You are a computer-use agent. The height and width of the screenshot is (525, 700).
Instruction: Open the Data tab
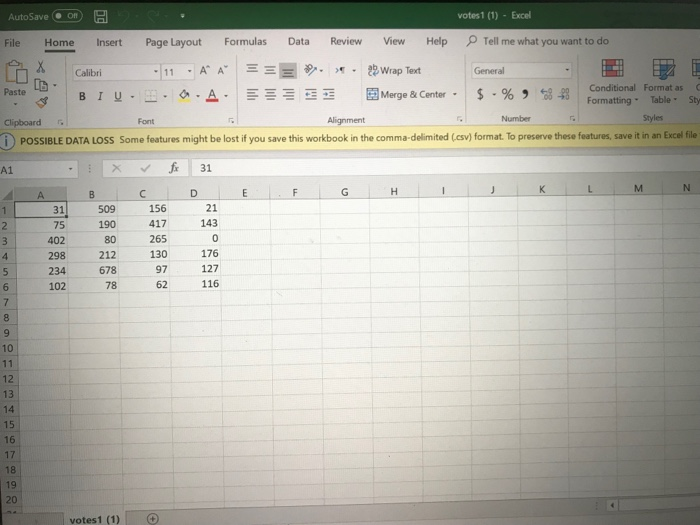coord(299,42)
